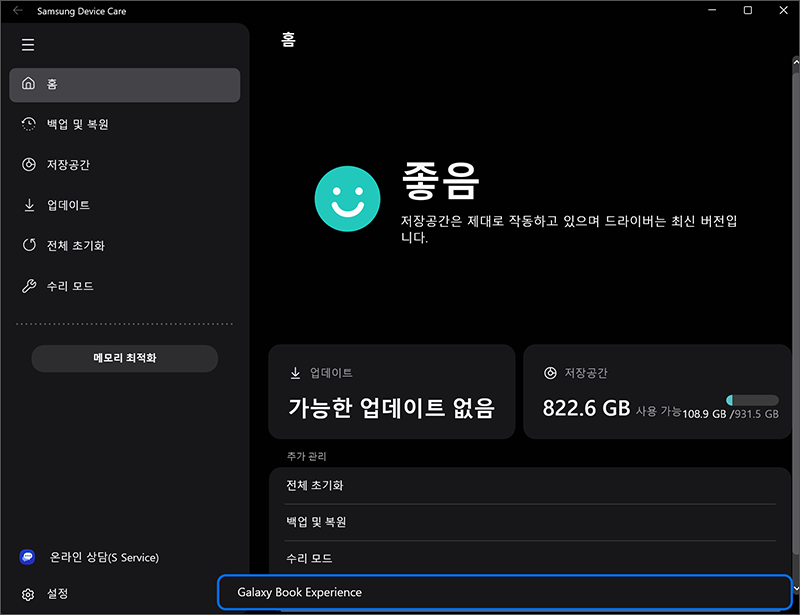
Task: Collapse the sidebar with the hamburger menu
Action: click(28, 44)
